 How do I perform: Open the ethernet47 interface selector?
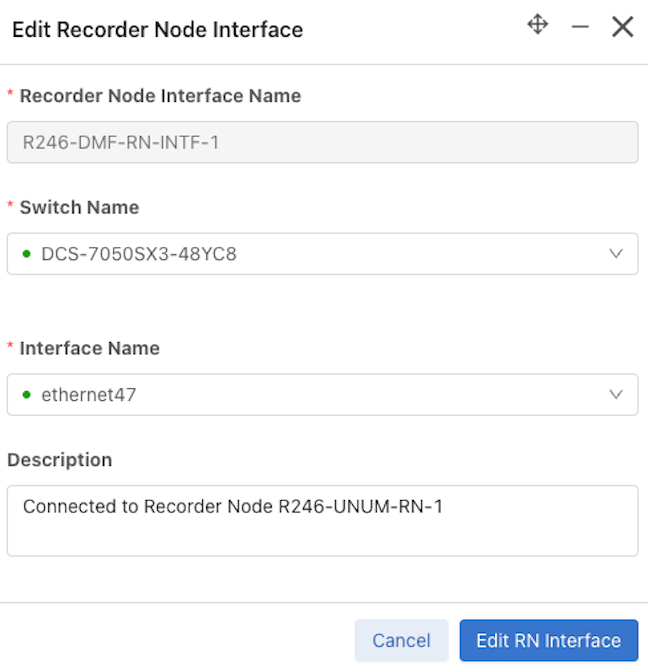point(323,394)
